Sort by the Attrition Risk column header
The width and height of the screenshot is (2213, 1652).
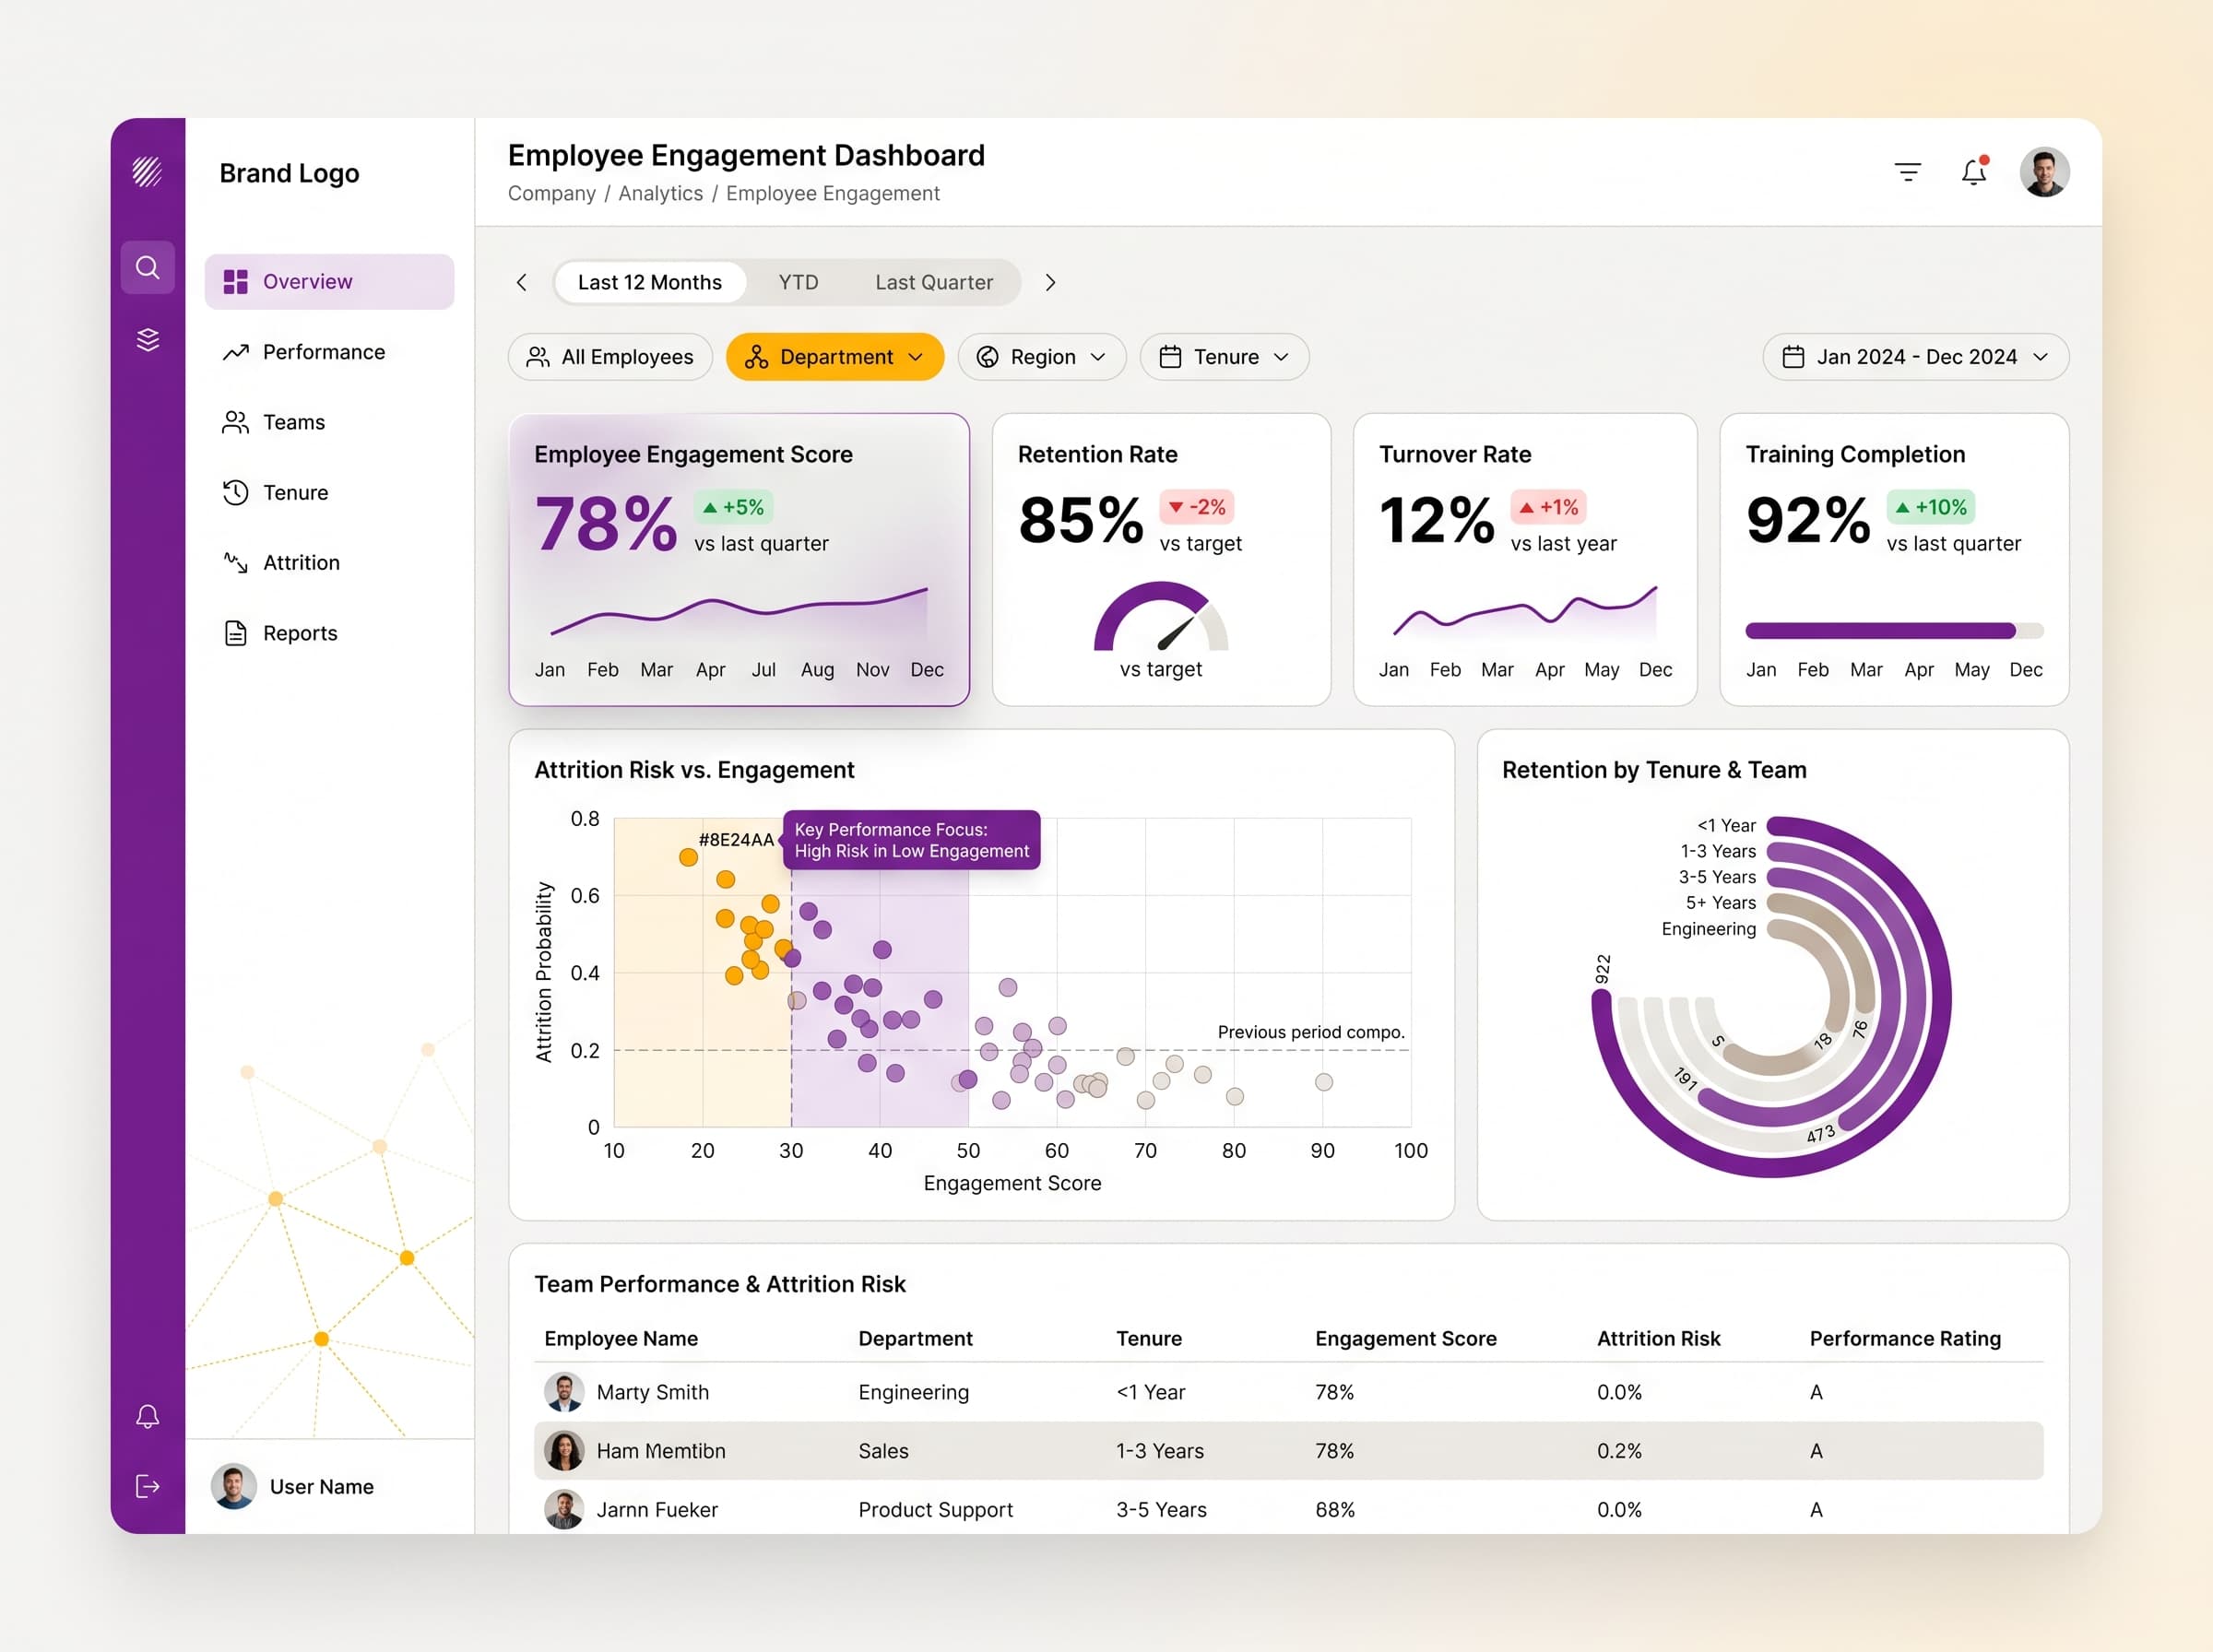point(1658,1338)
